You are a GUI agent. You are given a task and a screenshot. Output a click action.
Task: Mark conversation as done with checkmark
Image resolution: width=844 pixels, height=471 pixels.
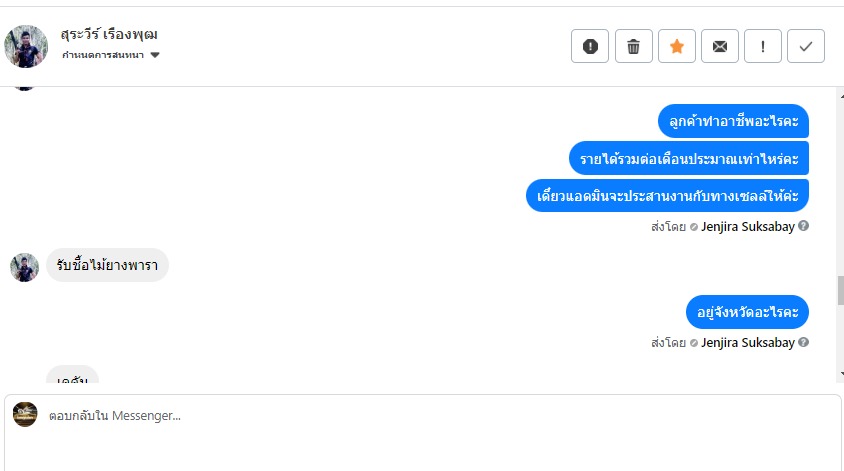(x=806, y=46)
